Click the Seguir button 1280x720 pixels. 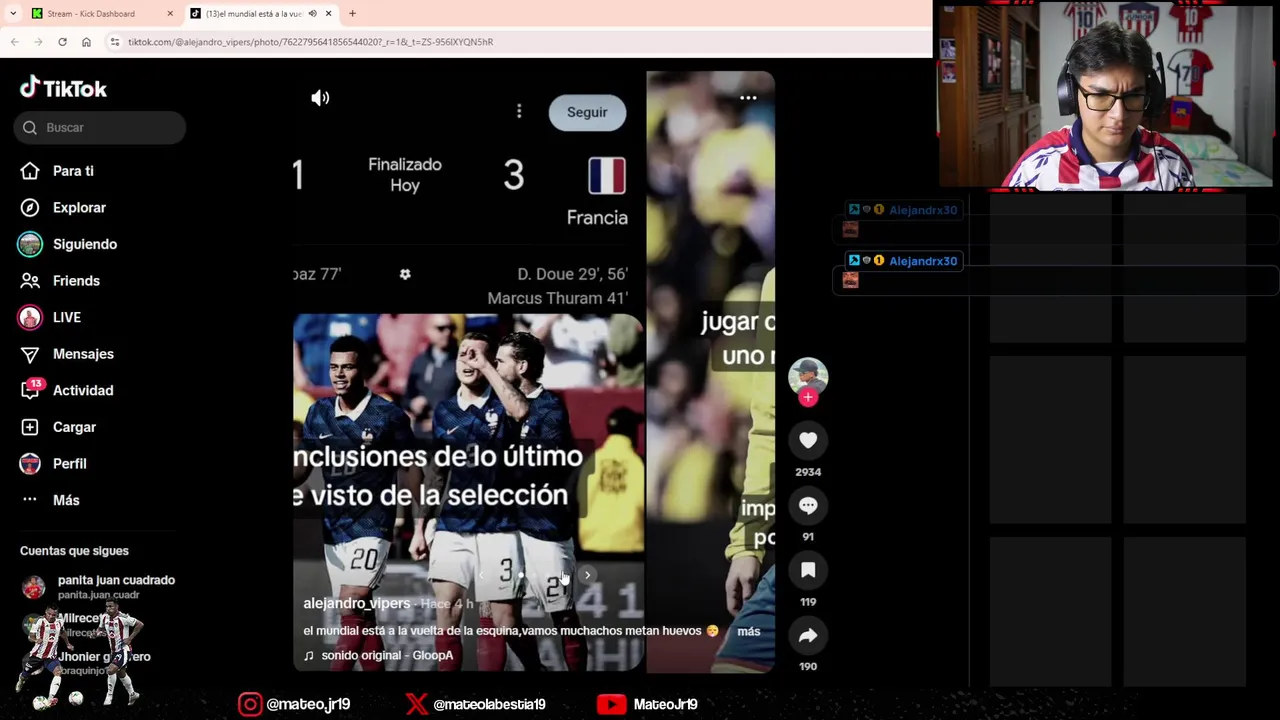point(587,112)
